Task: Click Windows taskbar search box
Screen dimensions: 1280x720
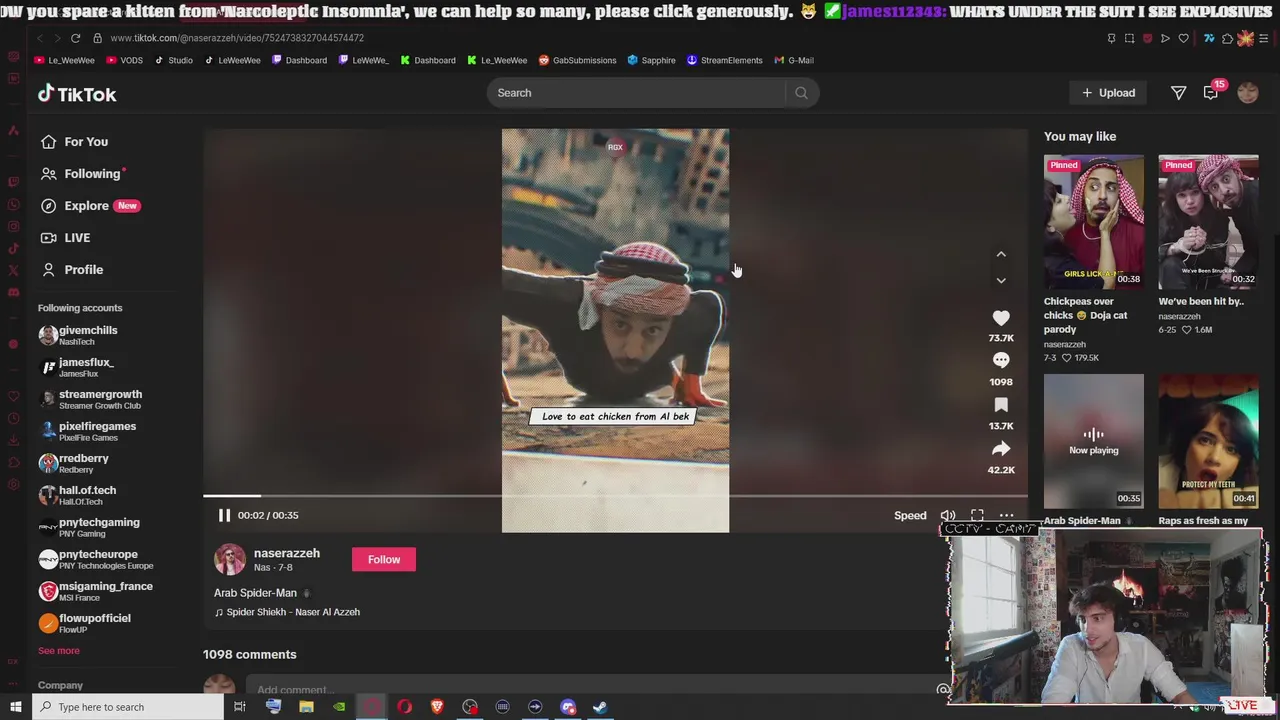Action: pos(128,707)
